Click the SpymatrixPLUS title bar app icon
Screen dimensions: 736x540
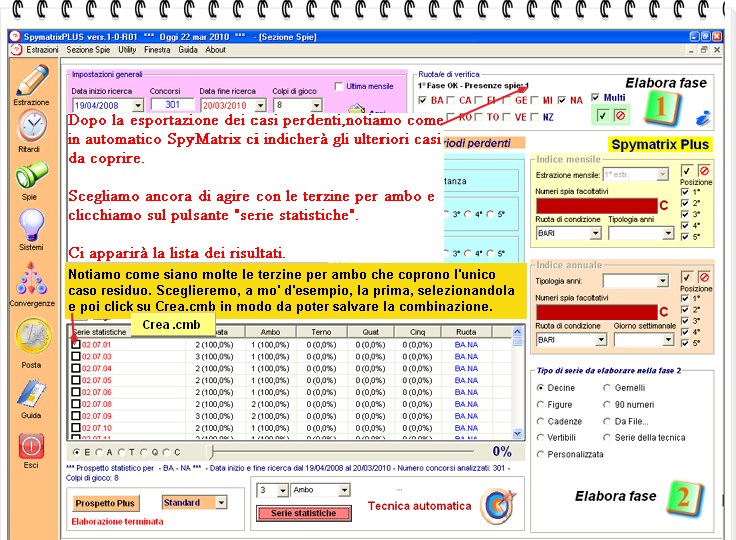tap(15, 37)
